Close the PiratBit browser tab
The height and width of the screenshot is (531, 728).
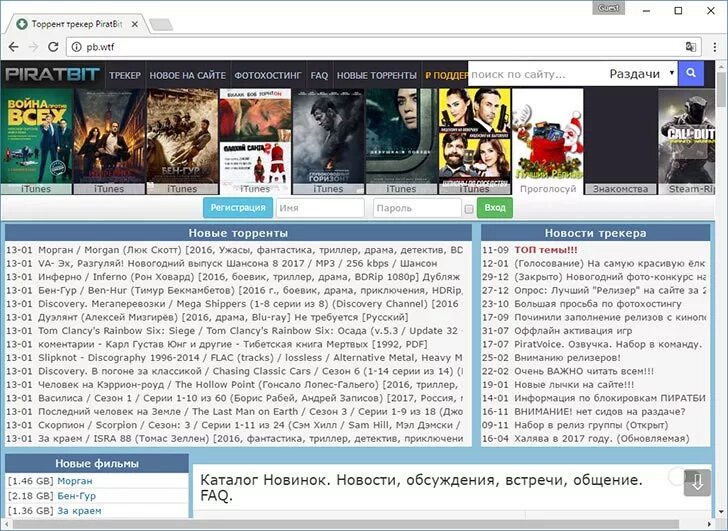[135, 24]
